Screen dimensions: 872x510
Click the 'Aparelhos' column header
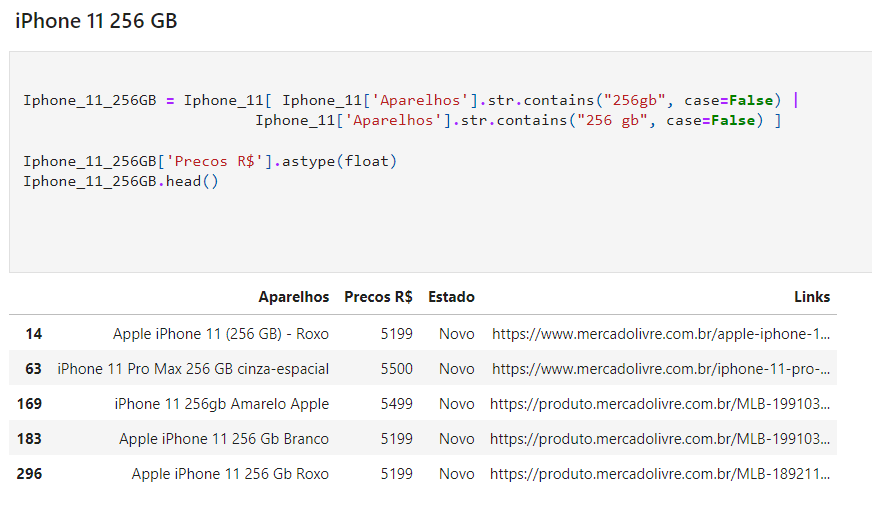point(294,297)
